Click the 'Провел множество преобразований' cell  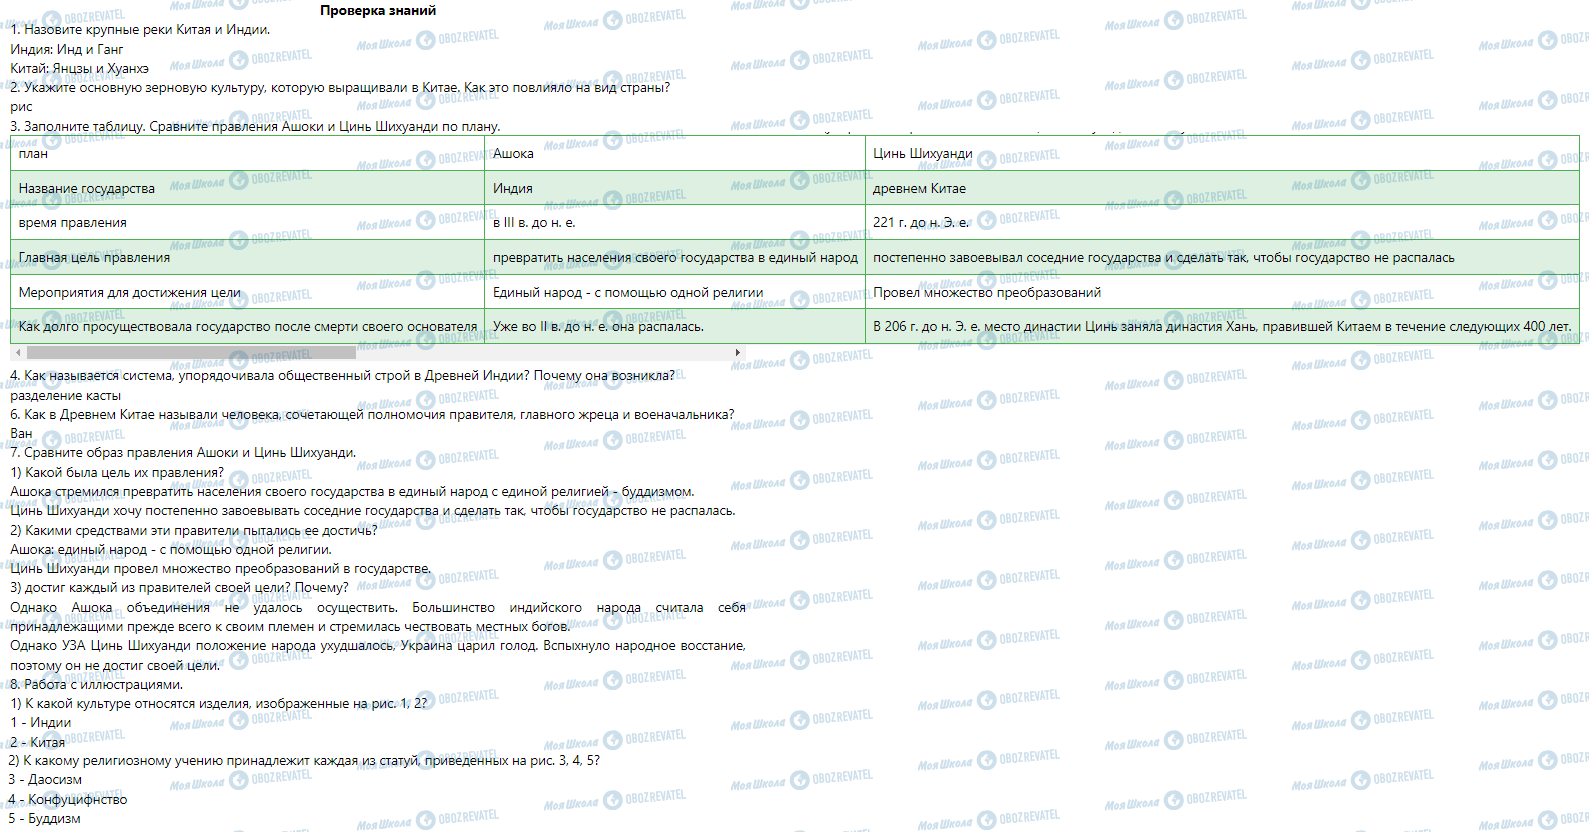pyautogui.click(x=987, y=293)
